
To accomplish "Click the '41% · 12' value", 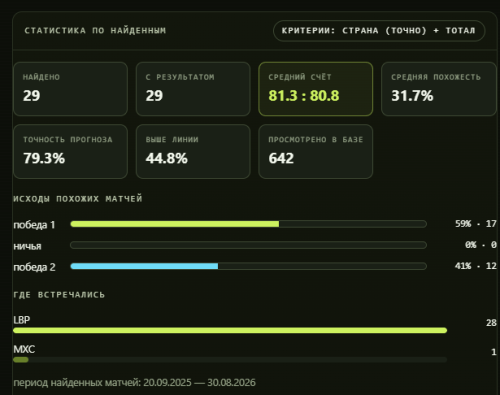I will click(476, 266).
